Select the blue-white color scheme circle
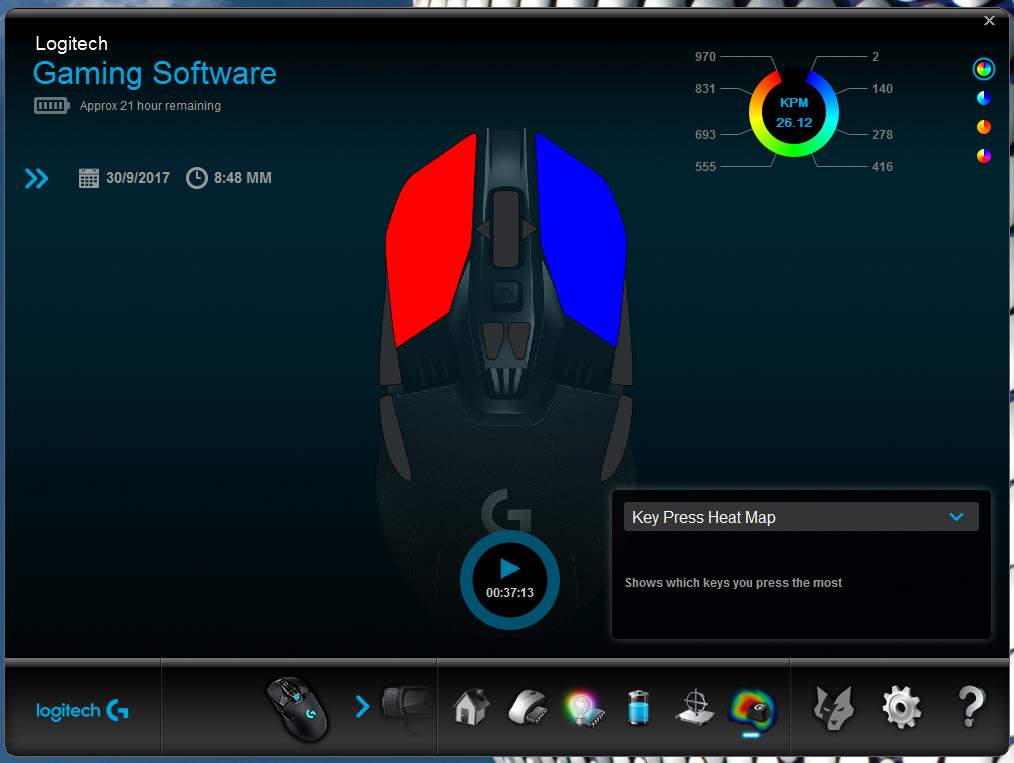Screen dimensions: 1014x763 (x=984, y=98)
